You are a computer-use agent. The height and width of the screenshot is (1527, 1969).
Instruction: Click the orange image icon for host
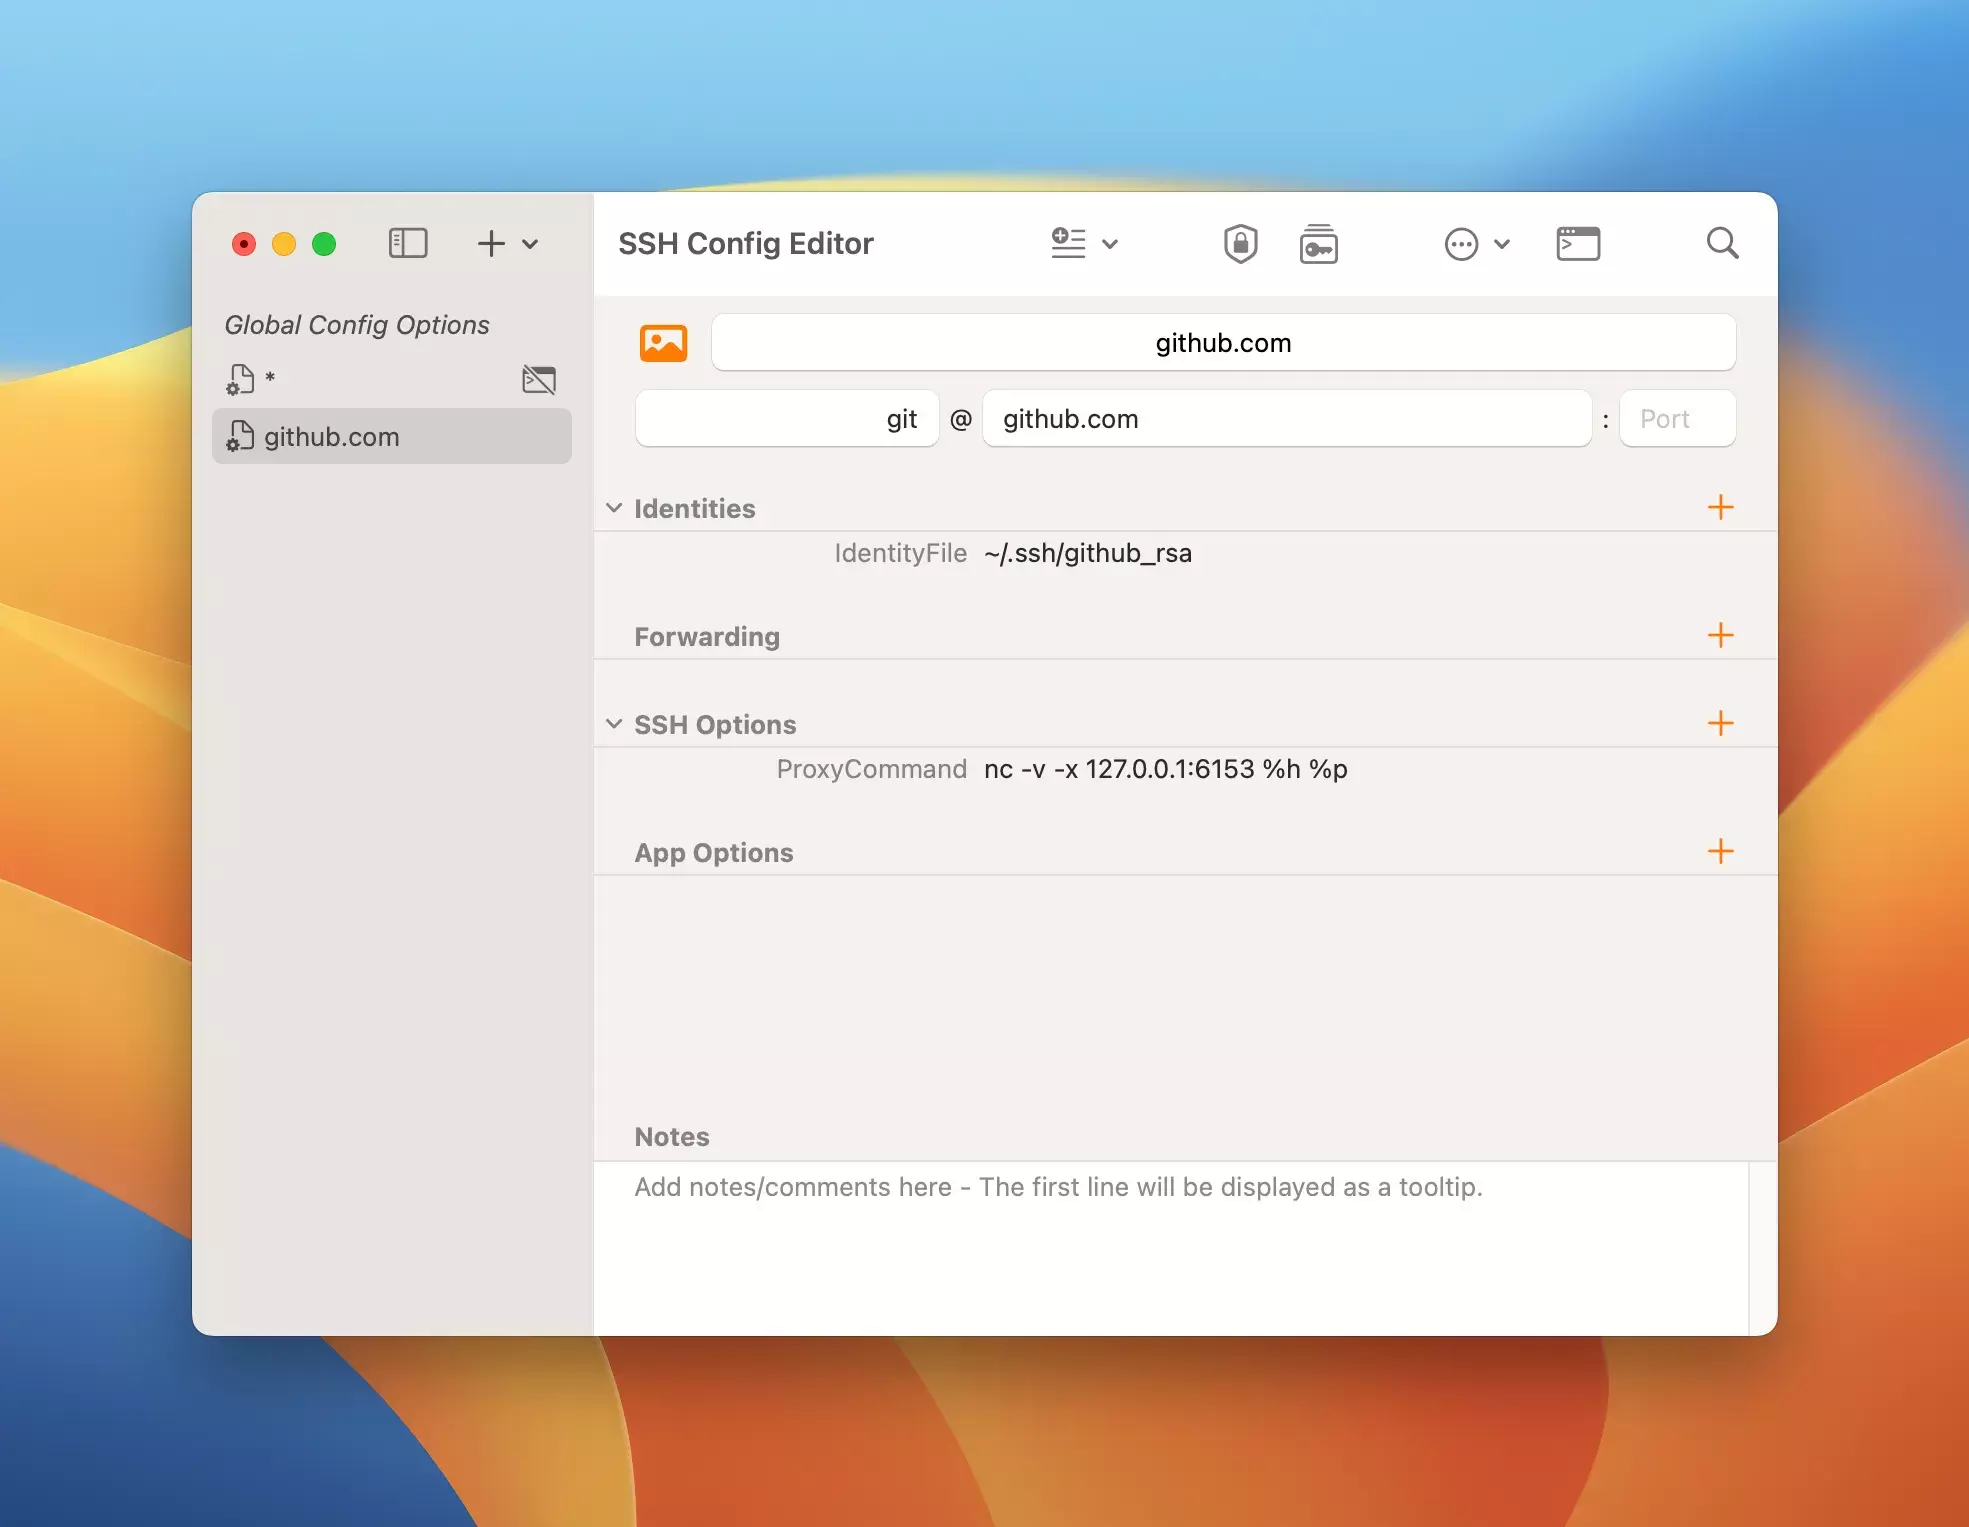point(664,343)
